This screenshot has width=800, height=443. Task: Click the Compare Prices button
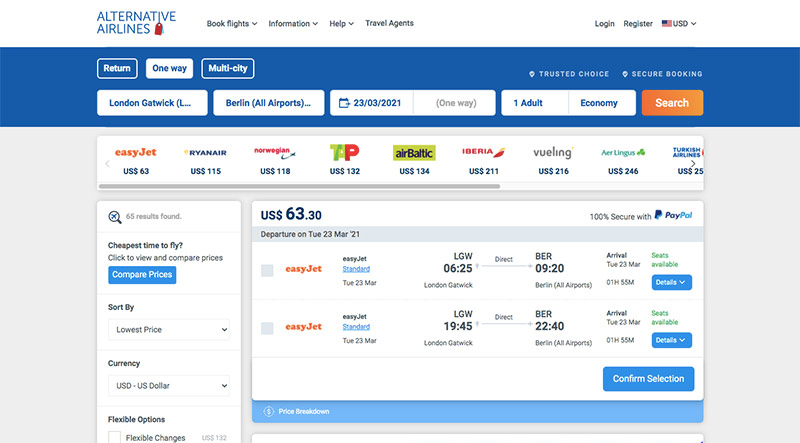click(142, 275)
